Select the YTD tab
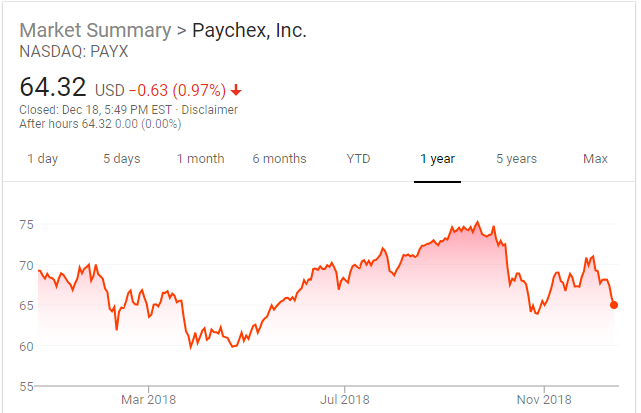Screen dimensions: 641x413 click(358, 159)
